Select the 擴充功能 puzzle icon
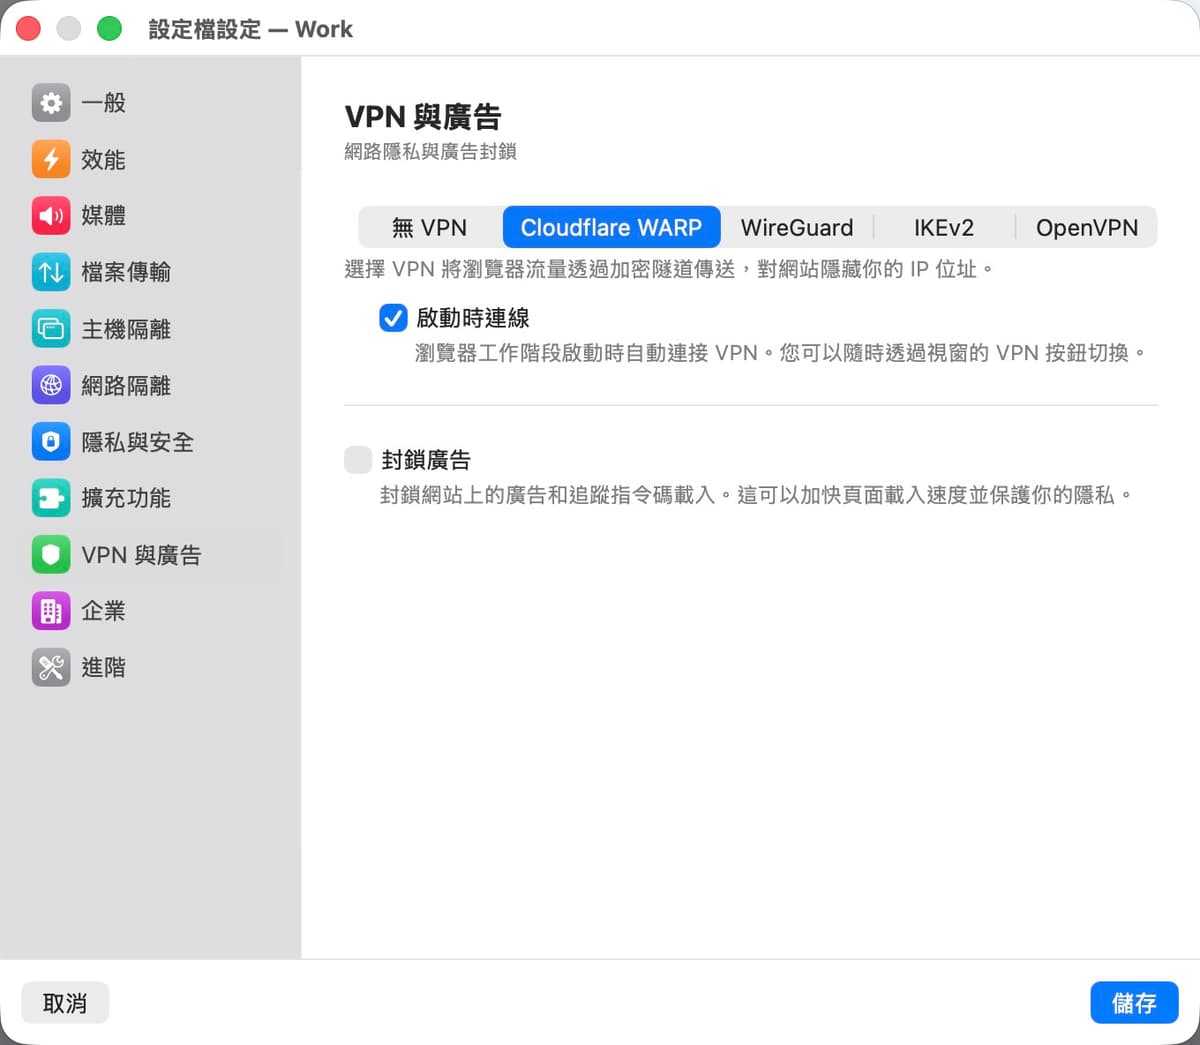The height and width of the screenshot is (1045, 1200). (x=51, y=498)
